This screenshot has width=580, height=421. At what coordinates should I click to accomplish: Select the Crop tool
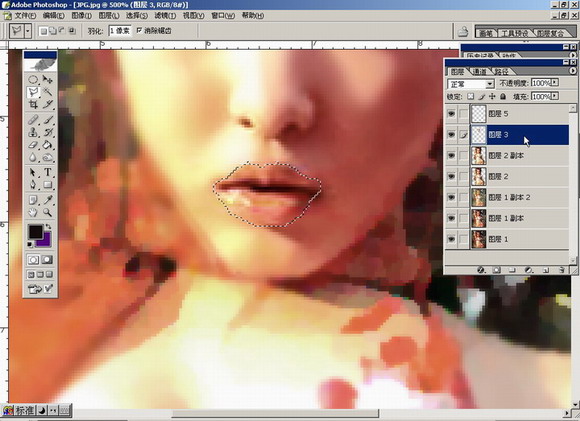coord(33,105)
